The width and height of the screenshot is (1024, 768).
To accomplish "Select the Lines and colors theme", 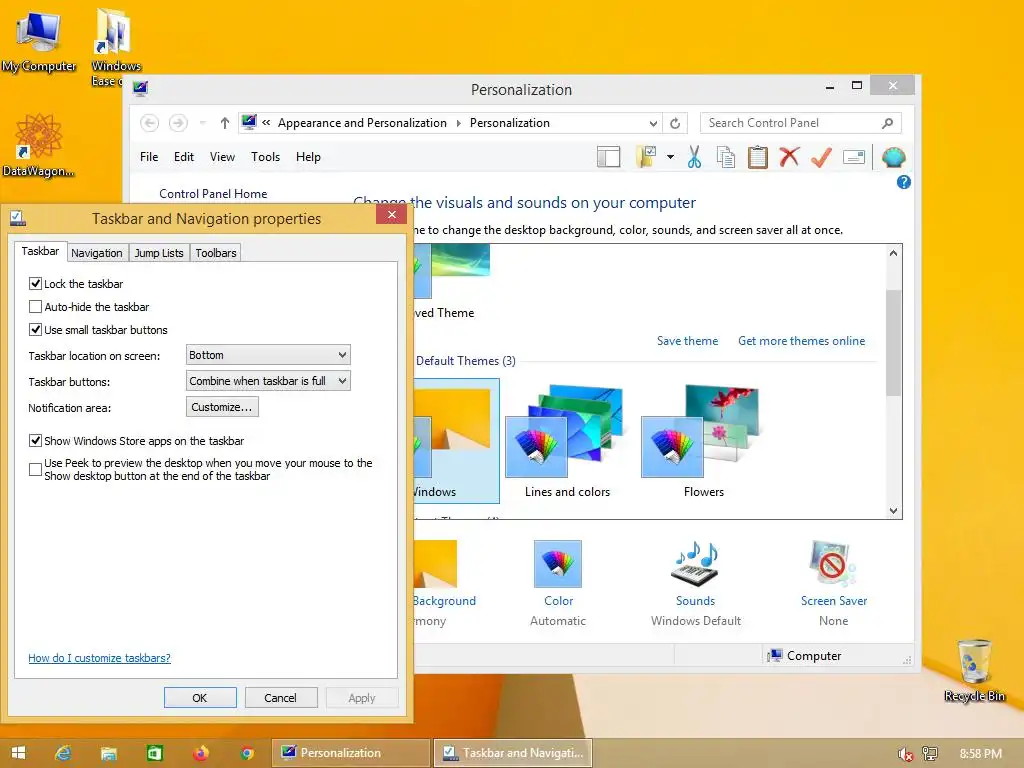I will [x=567, y=441].
